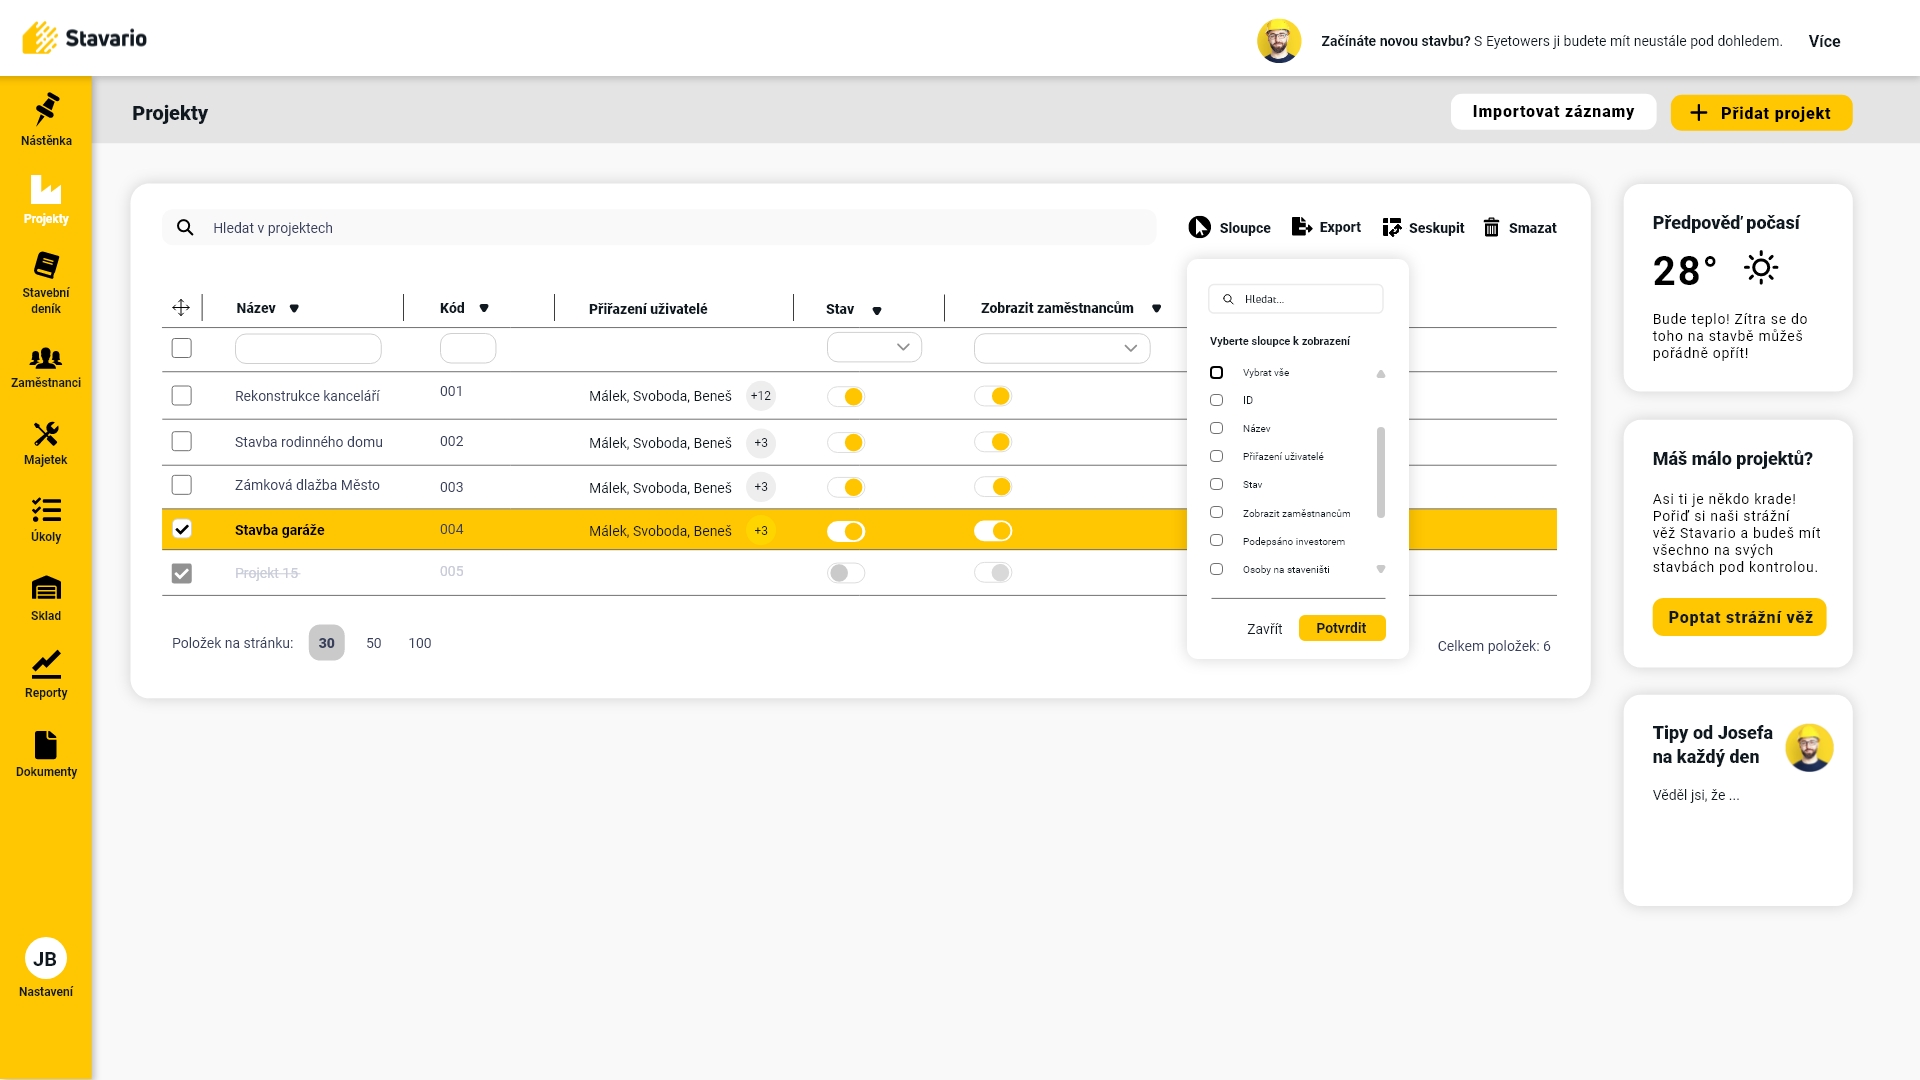Go to Zaměstnanci people icon
Screen dimensions: 1920x1080
click(x=46, y=358)
